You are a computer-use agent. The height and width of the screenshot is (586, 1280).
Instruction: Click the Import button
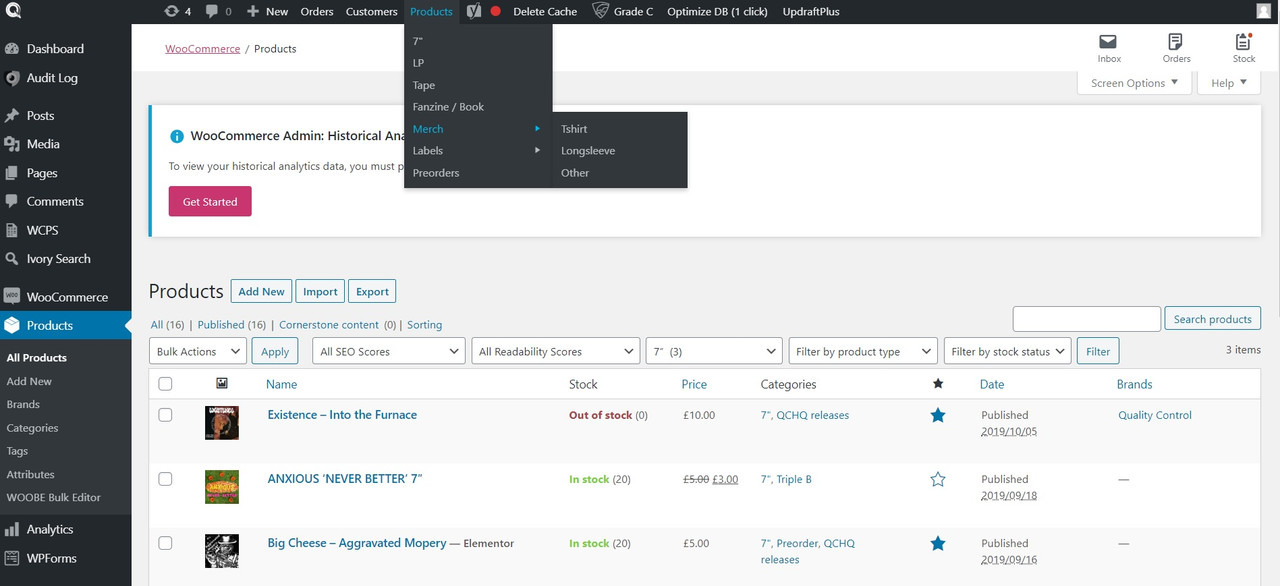click(x=320, y=291)
